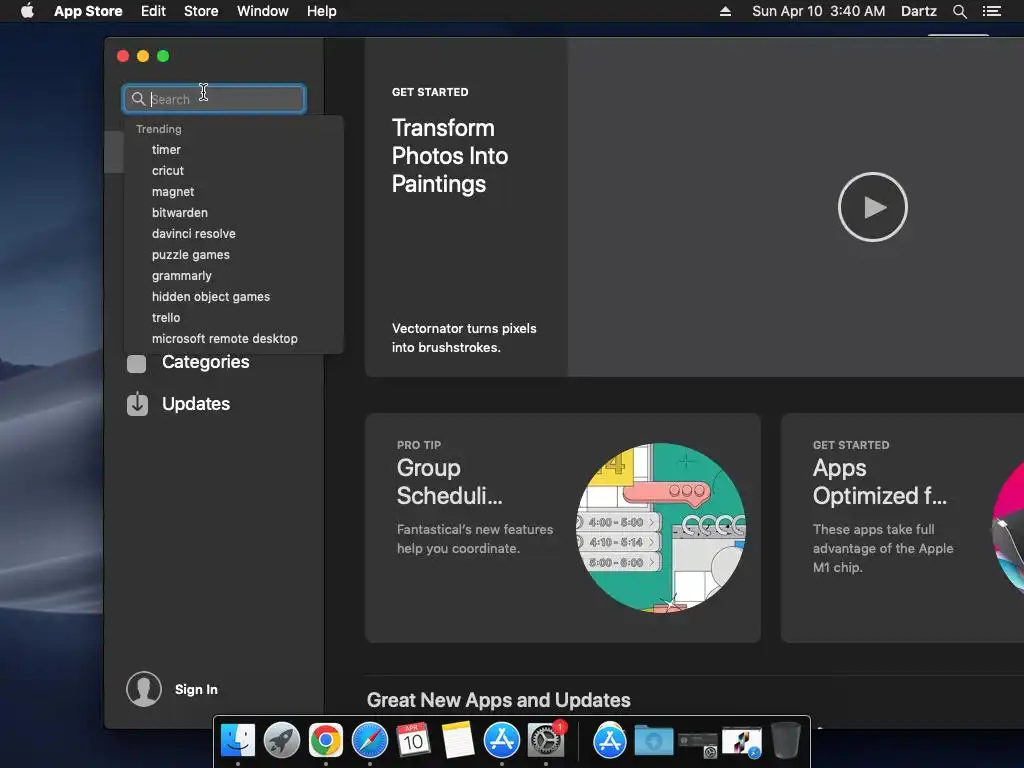Click the App Store icon with running dot

click(502, 740)
